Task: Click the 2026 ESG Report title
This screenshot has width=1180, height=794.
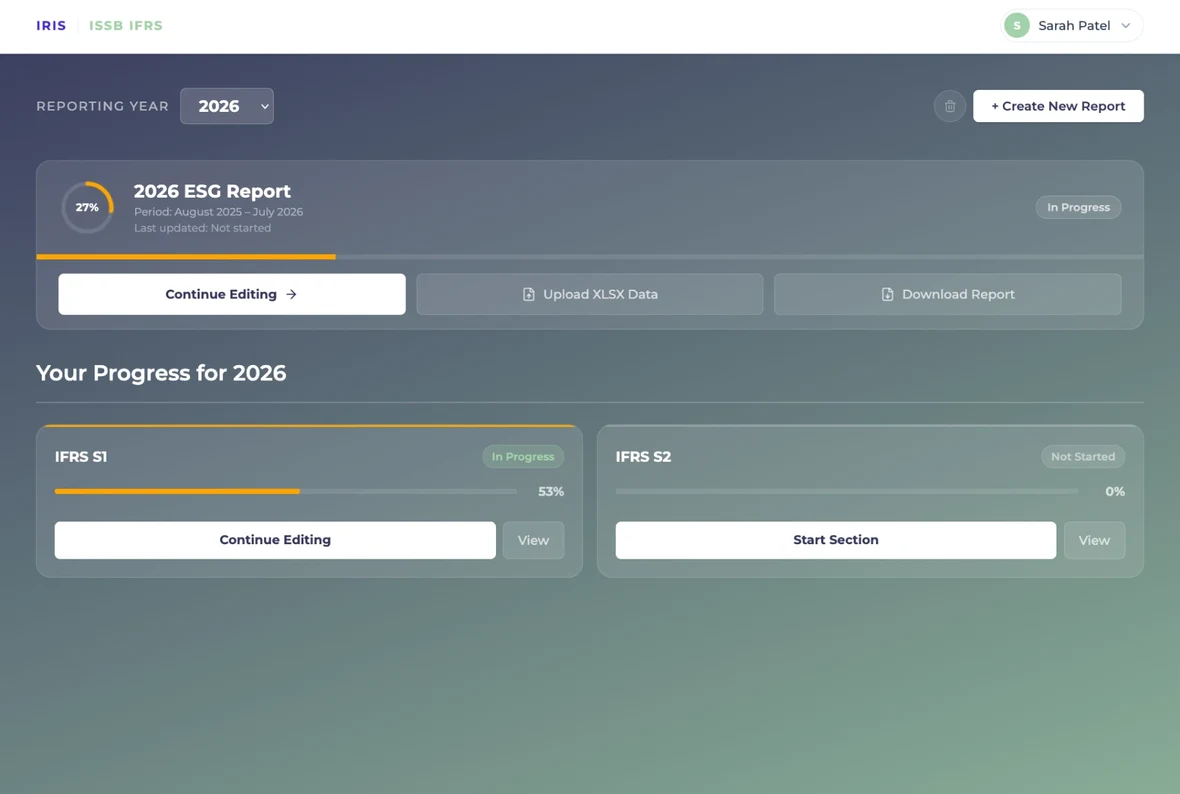Action: pyautogui.click(x=212, y=191)
